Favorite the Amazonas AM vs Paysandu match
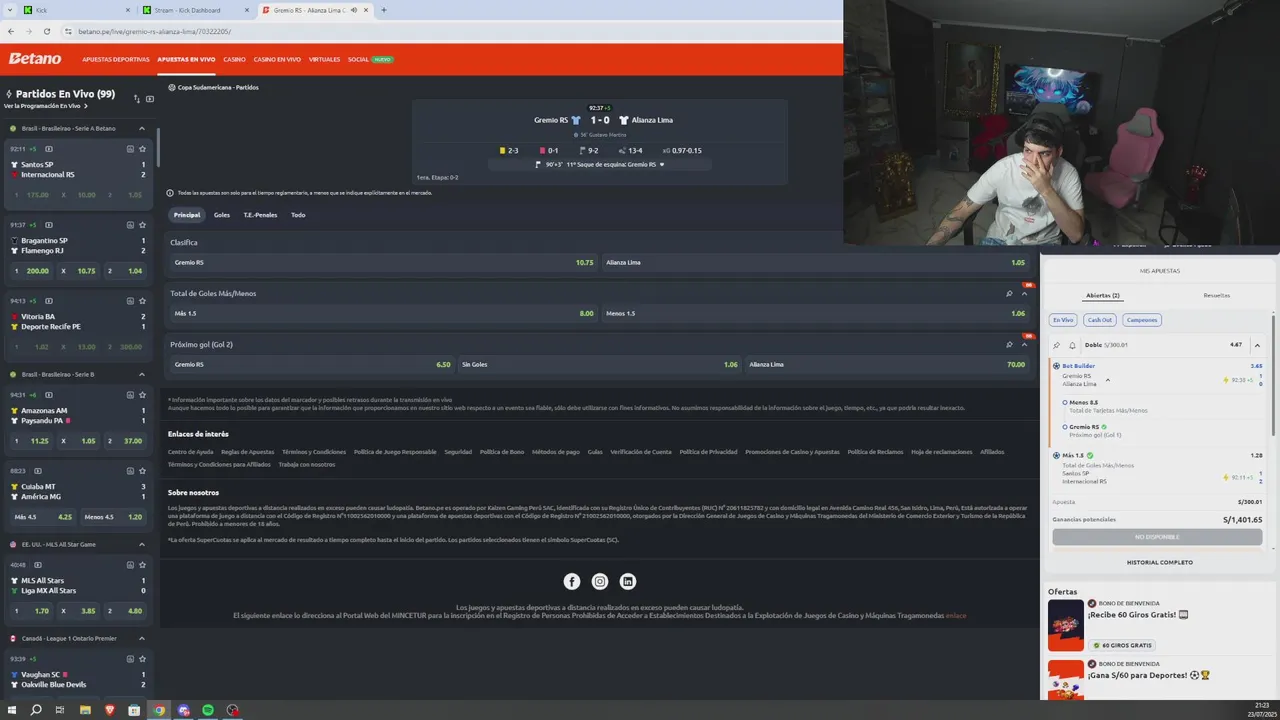The height and width of the screenshot is (720, 1280). 143,395
